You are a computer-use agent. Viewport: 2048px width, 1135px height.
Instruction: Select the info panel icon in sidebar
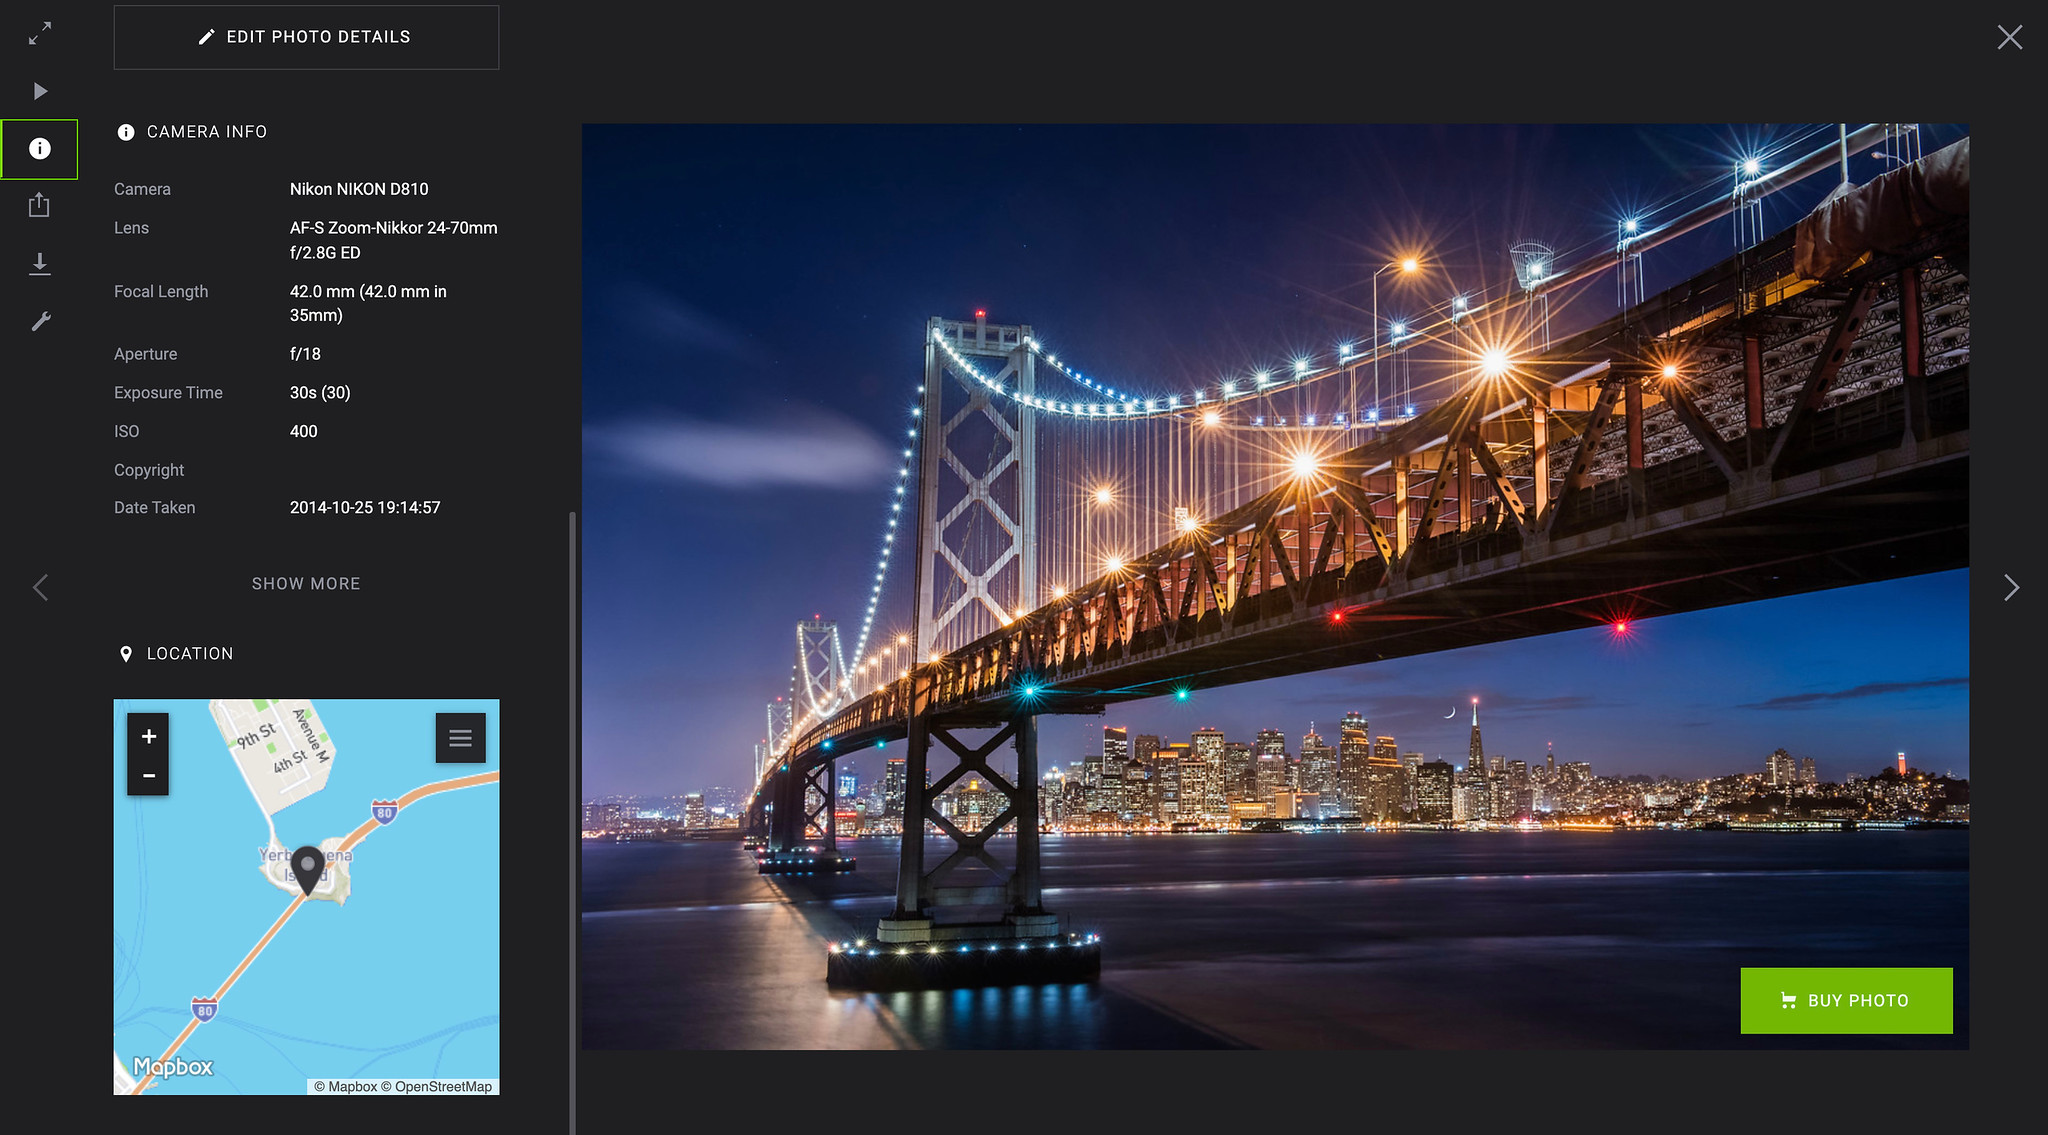40,149
